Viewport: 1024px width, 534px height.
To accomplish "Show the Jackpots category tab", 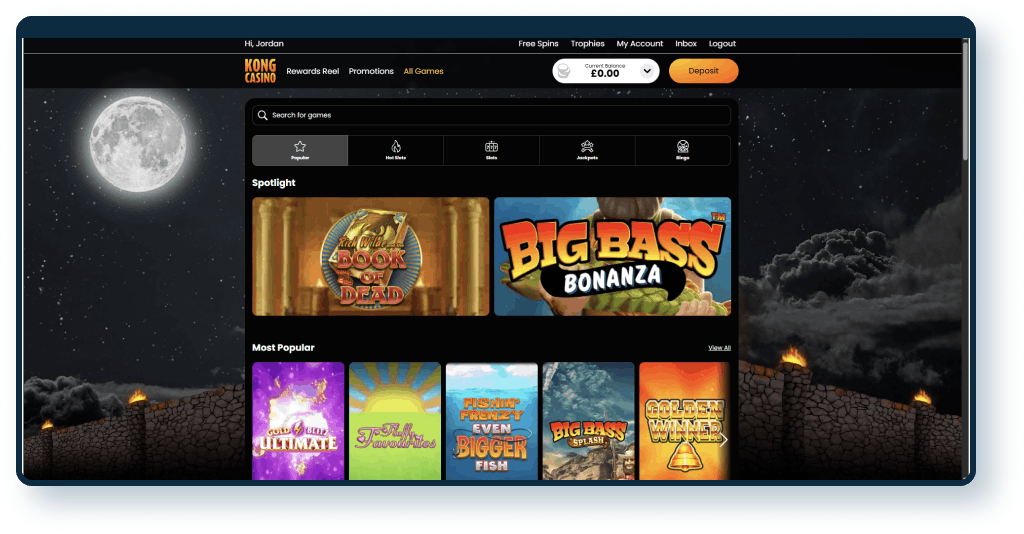I will pyautogui.click(x=587, y=150).
